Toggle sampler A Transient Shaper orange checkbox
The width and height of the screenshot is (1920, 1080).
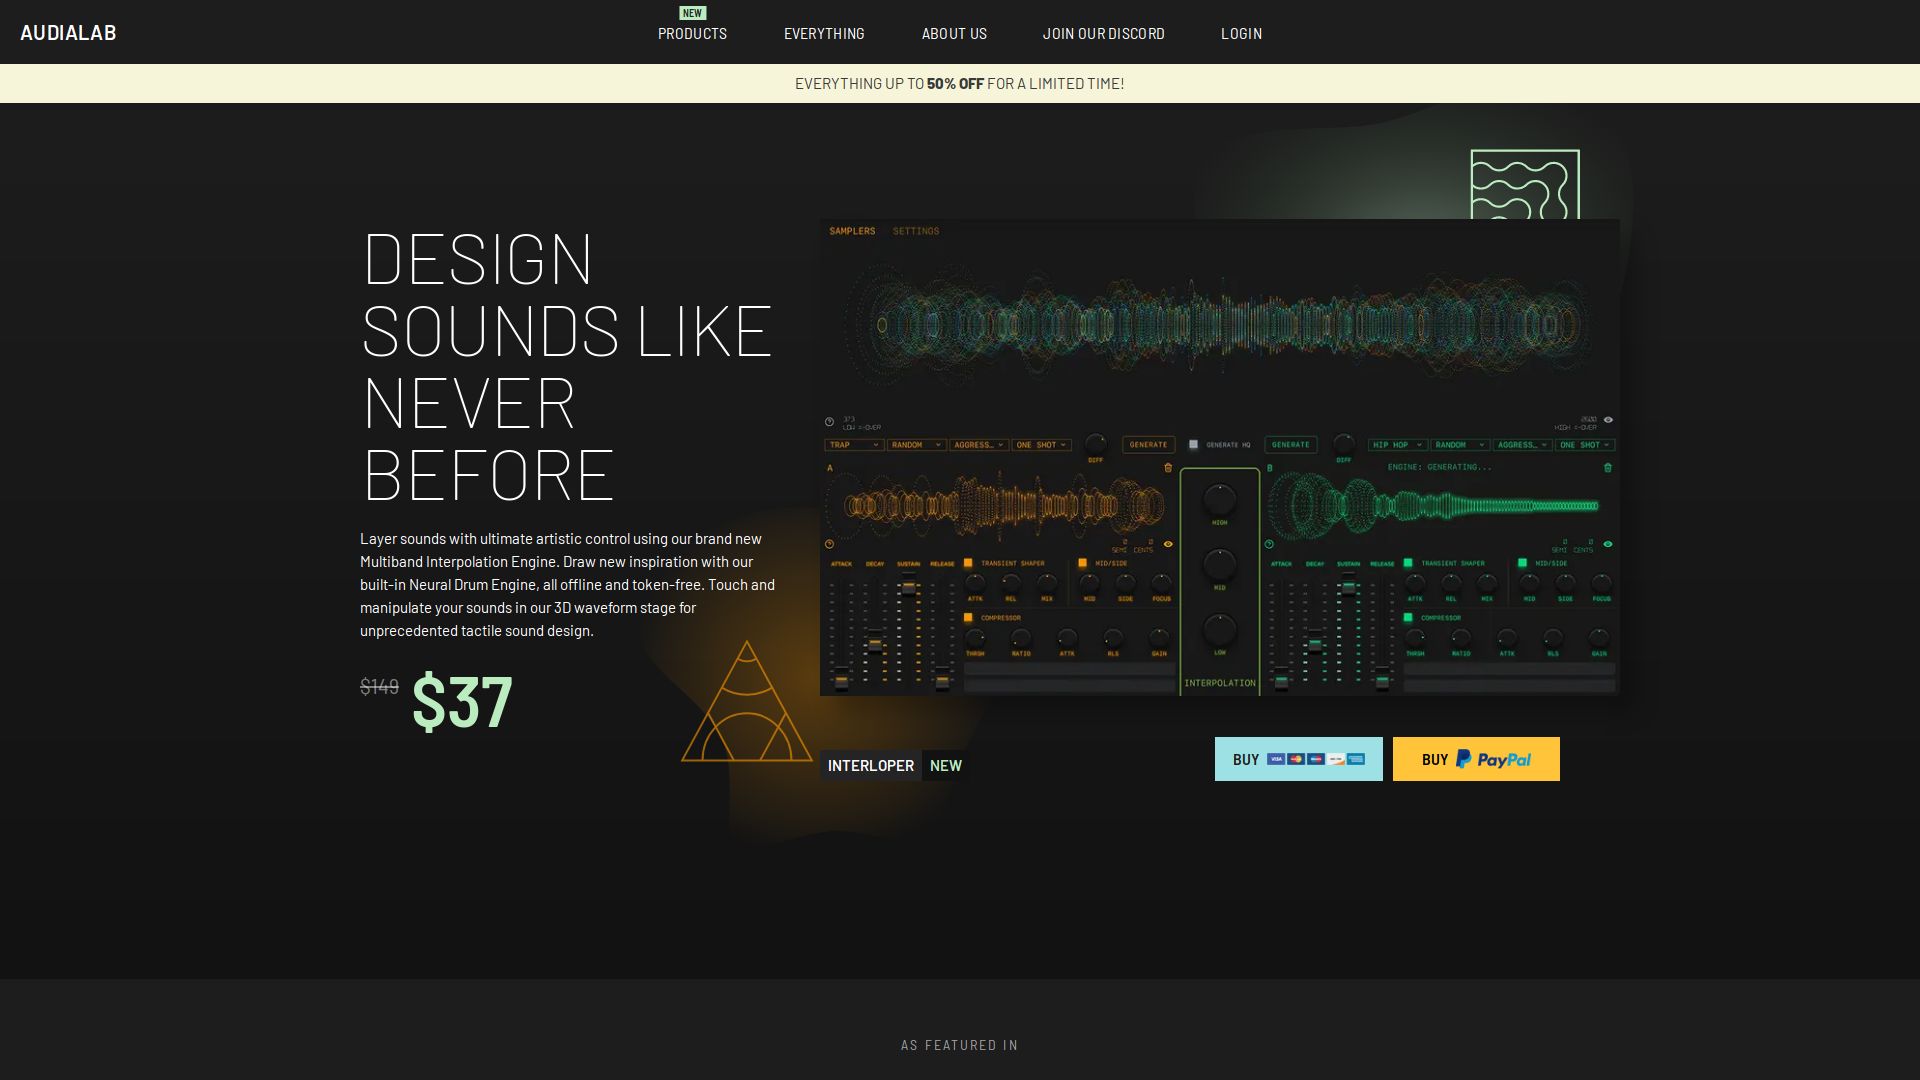point(968,563)
